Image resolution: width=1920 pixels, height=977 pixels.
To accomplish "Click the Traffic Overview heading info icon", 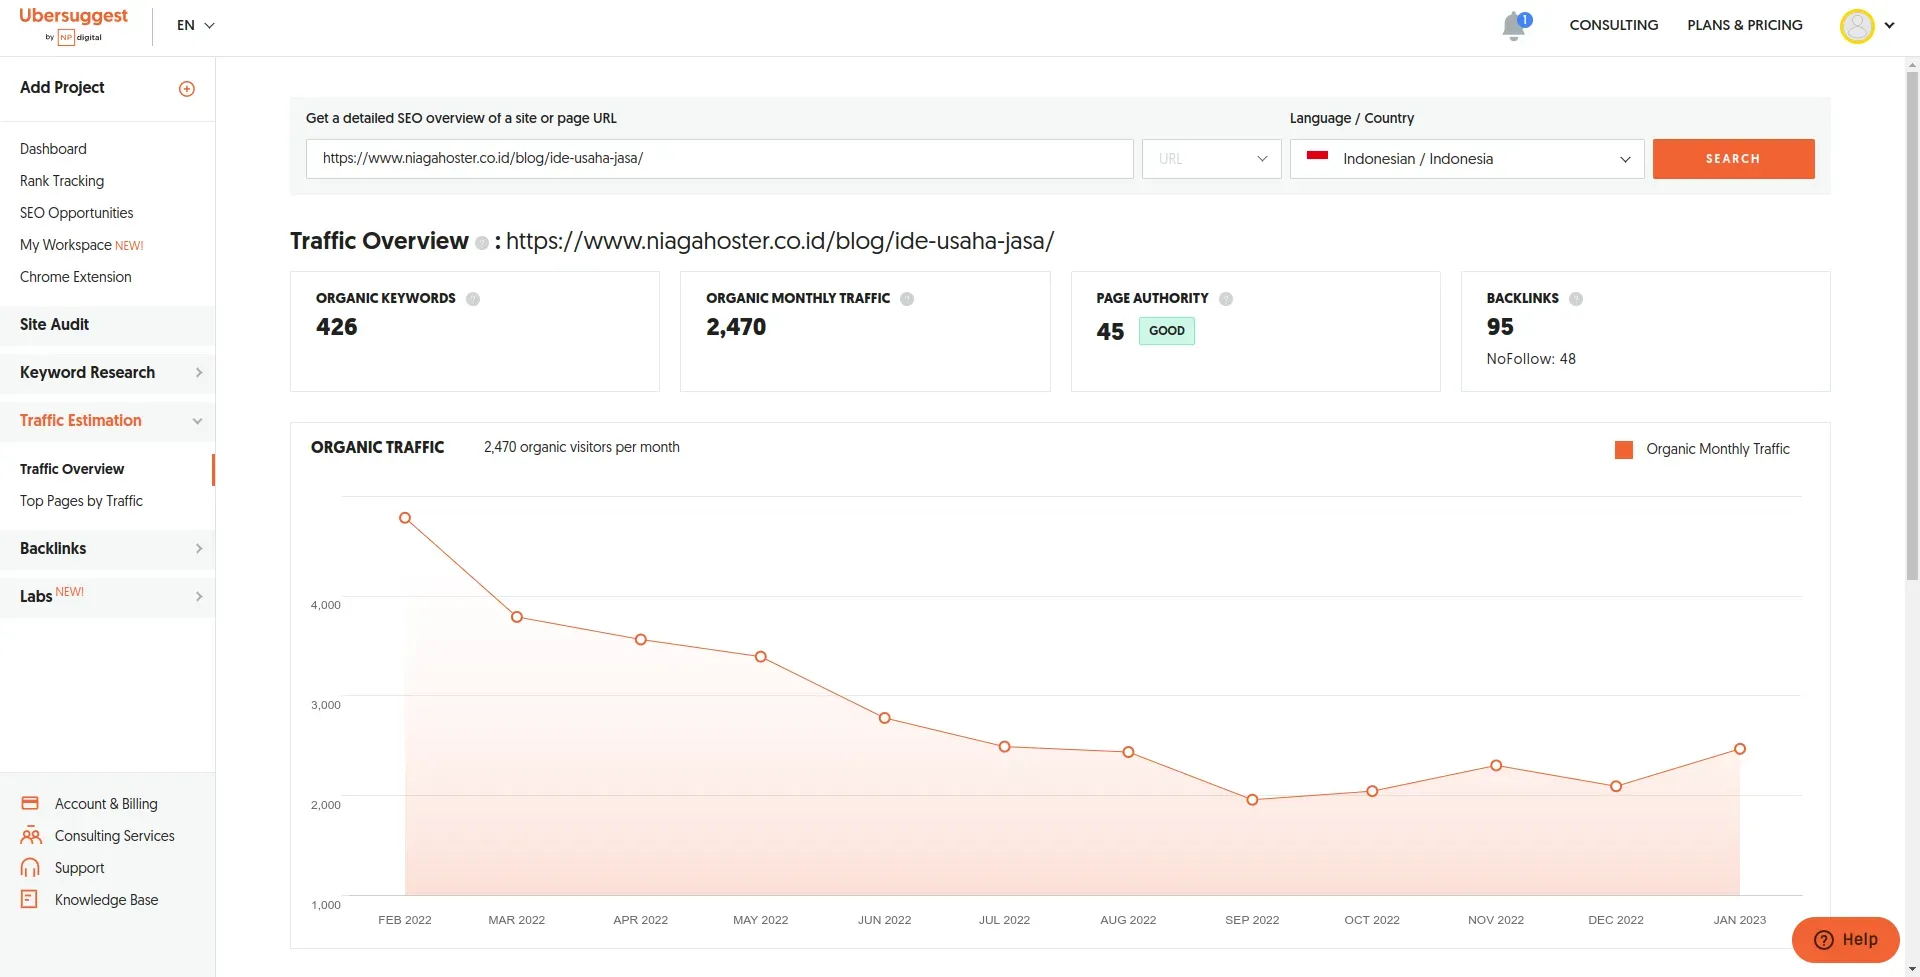I will coord(482,243).
